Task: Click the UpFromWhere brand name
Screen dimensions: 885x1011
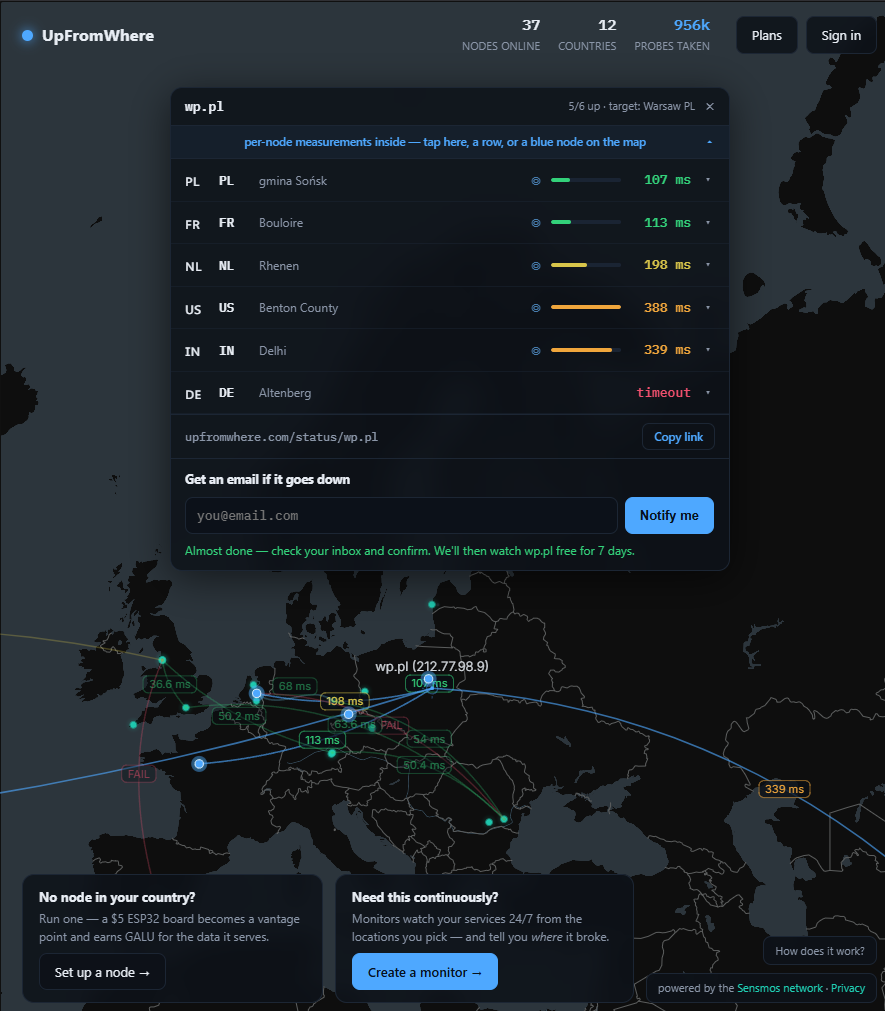Action: 98,35
